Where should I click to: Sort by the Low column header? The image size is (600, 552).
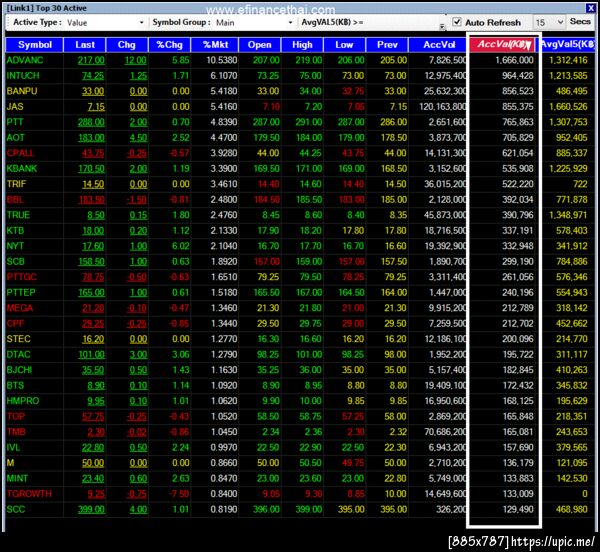tap(344, 45)
